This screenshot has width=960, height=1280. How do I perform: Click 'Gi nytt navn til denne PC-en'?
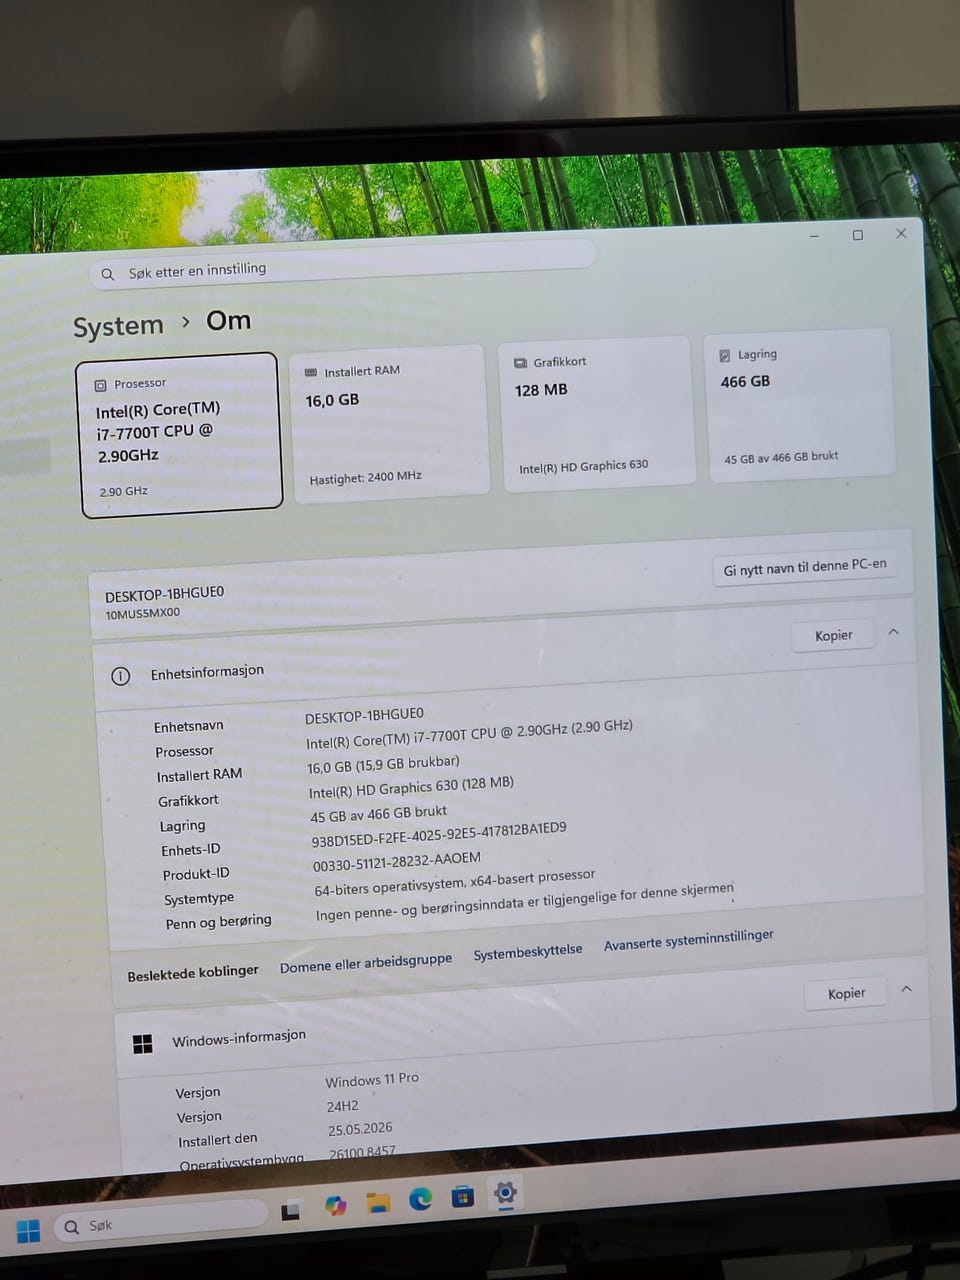pyautogui.click(x=805, y=567)
